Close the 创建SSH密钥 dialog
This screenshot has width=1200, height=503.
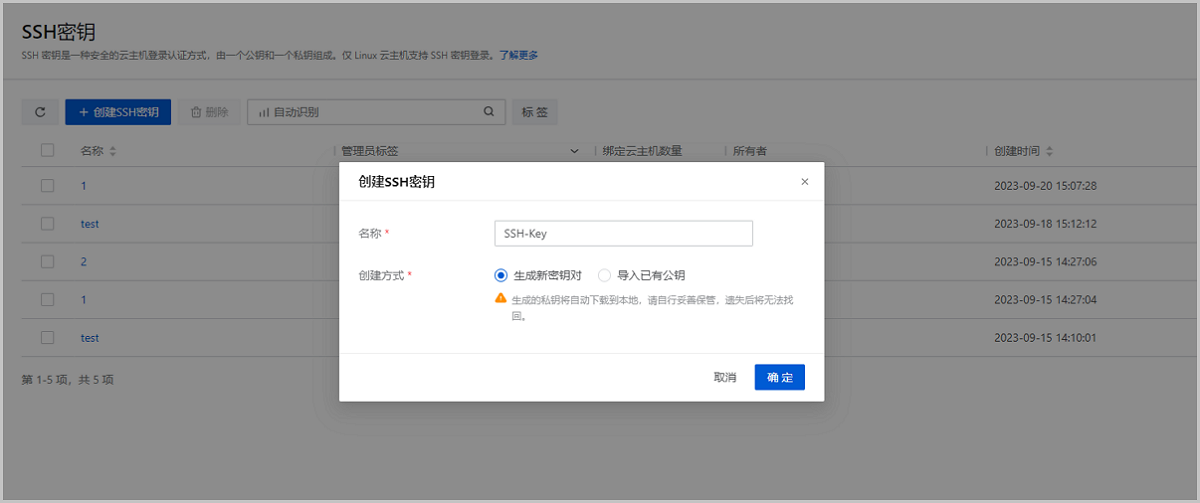[x=805, y=182]
